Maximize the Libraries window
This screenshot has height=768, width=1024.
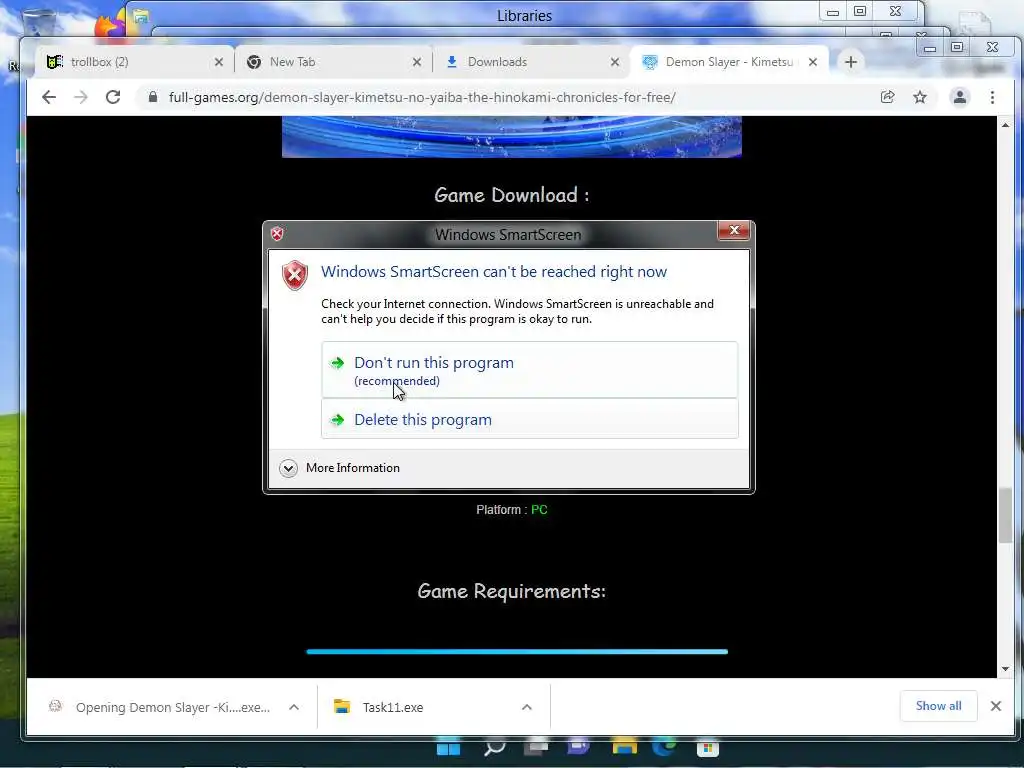click(860, 11)
